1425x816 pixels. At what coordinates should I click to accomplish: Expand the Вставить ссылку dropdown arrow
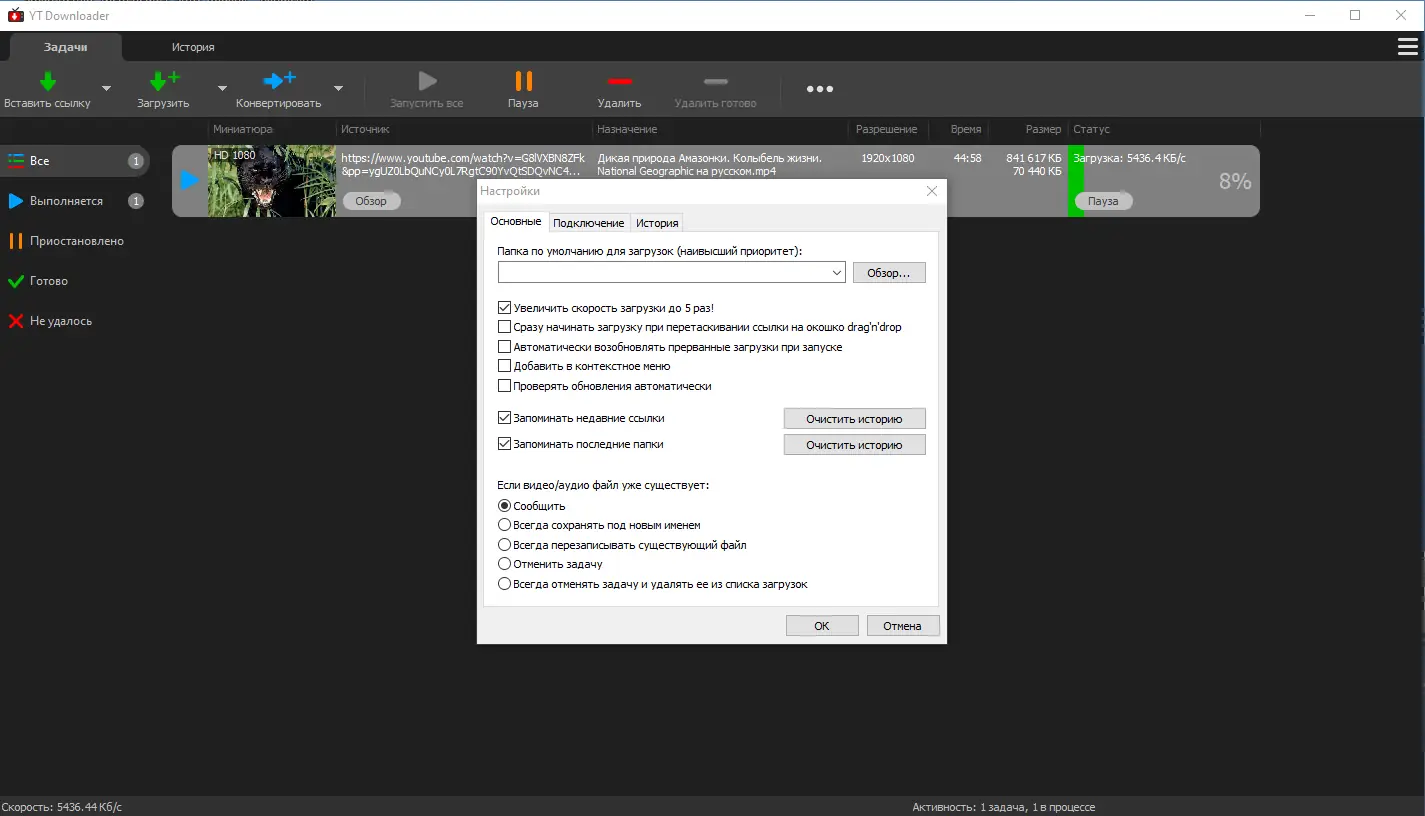pyautogui.click(x=107, y=88)
